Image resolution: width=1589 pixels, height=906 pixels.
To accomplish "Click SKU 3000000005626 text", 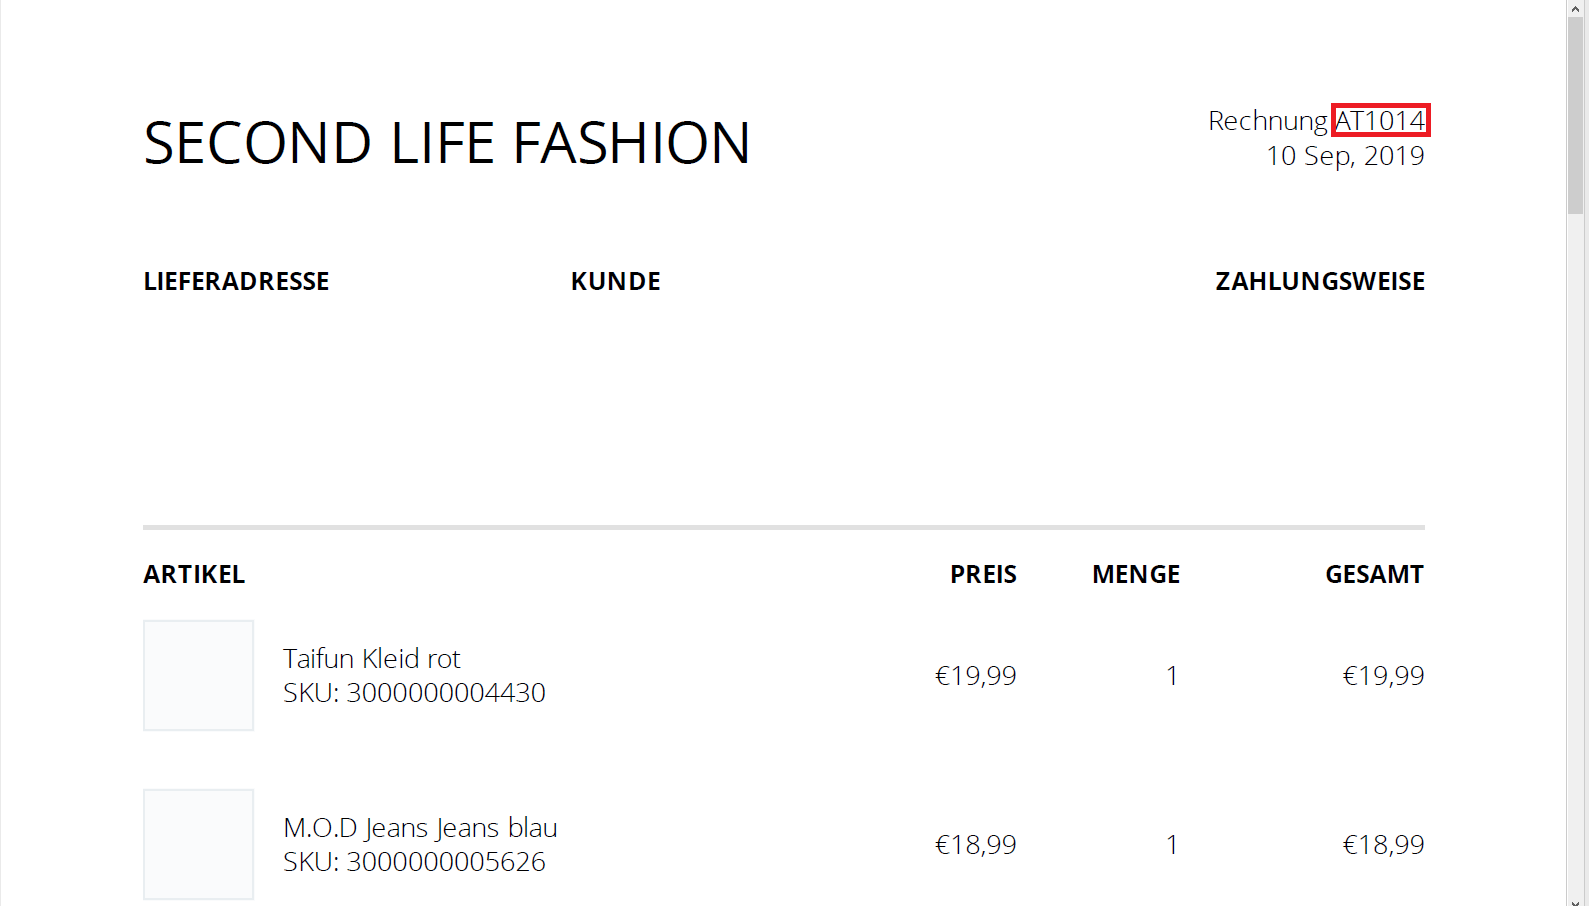I will coord(414,861).
